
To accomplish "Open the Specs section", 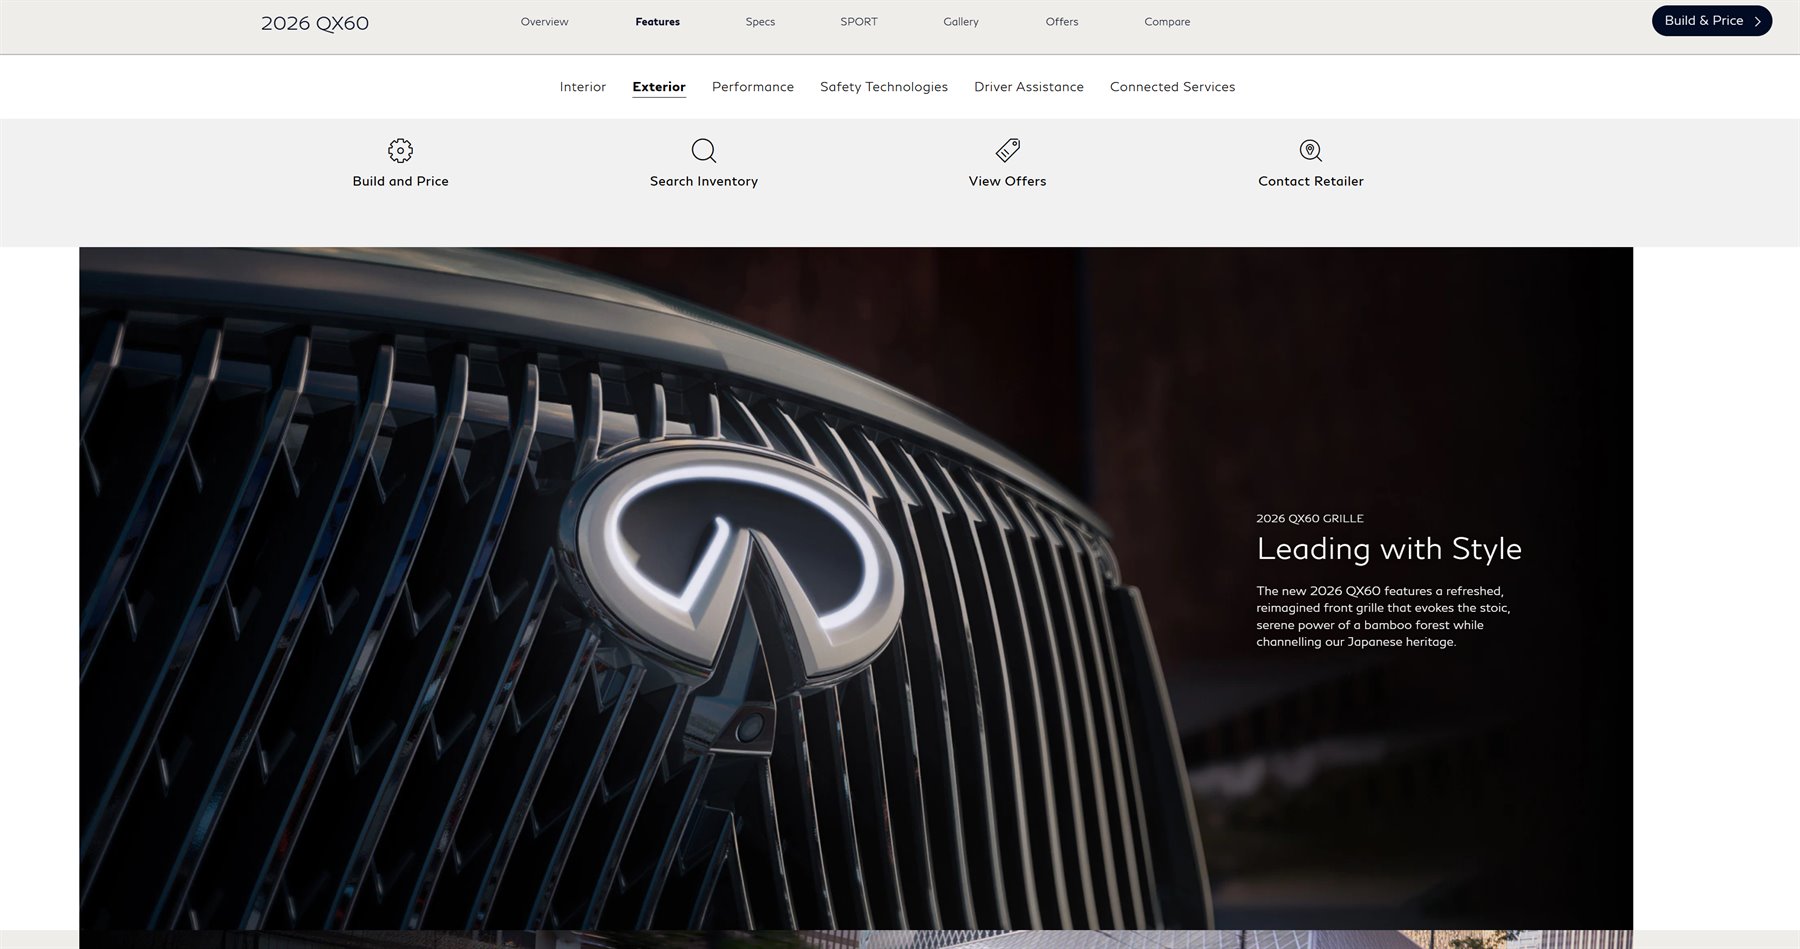I will pyautogui.click(x=759, y=21).
